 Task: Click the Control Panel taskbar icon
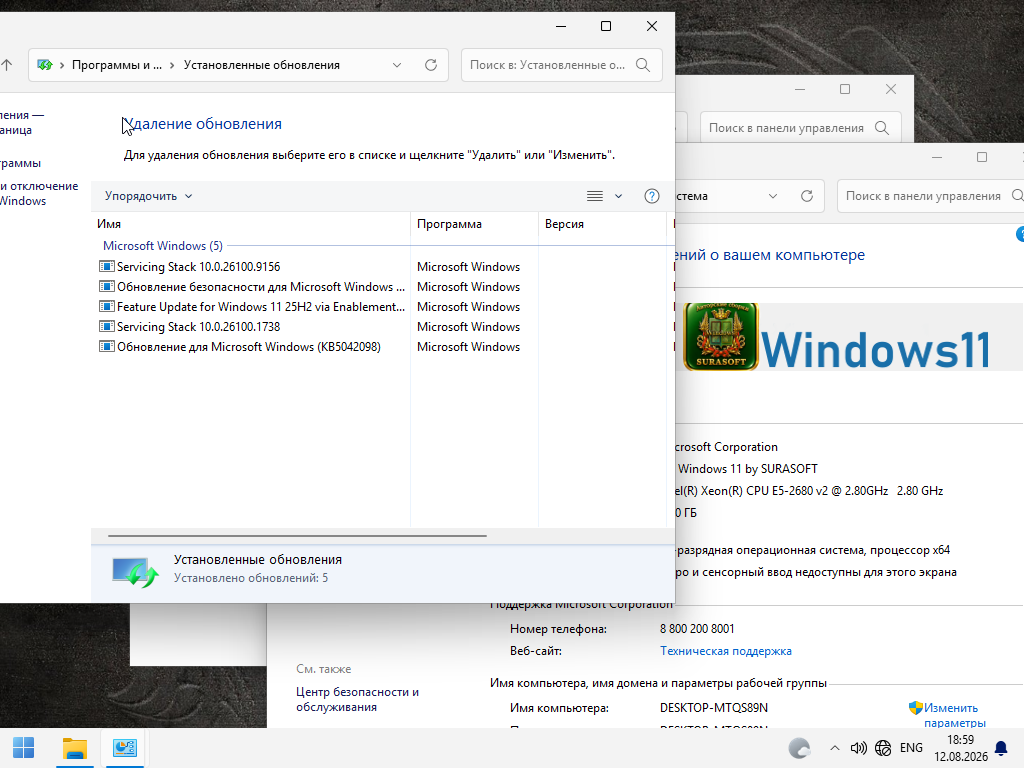tap(124, 748)
